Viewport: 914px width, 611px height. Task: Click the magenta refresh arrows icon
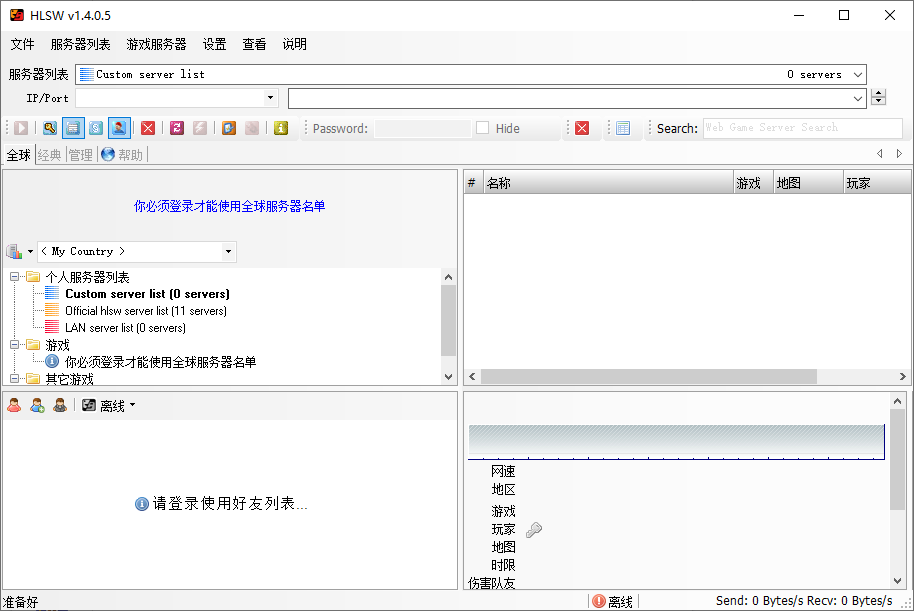point(177,128)
